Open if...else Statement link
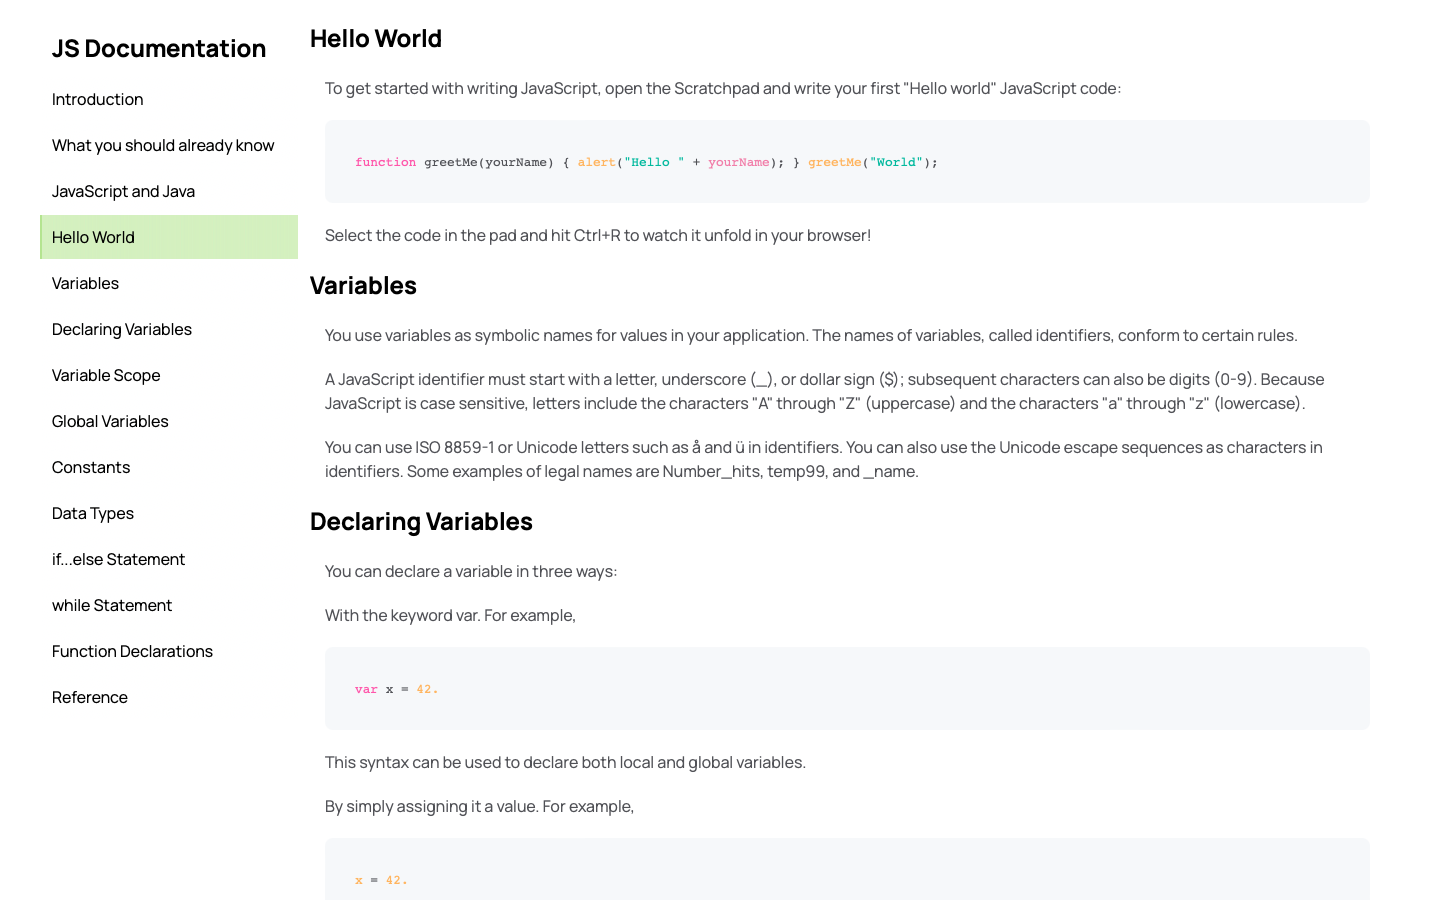 point(118,559)
